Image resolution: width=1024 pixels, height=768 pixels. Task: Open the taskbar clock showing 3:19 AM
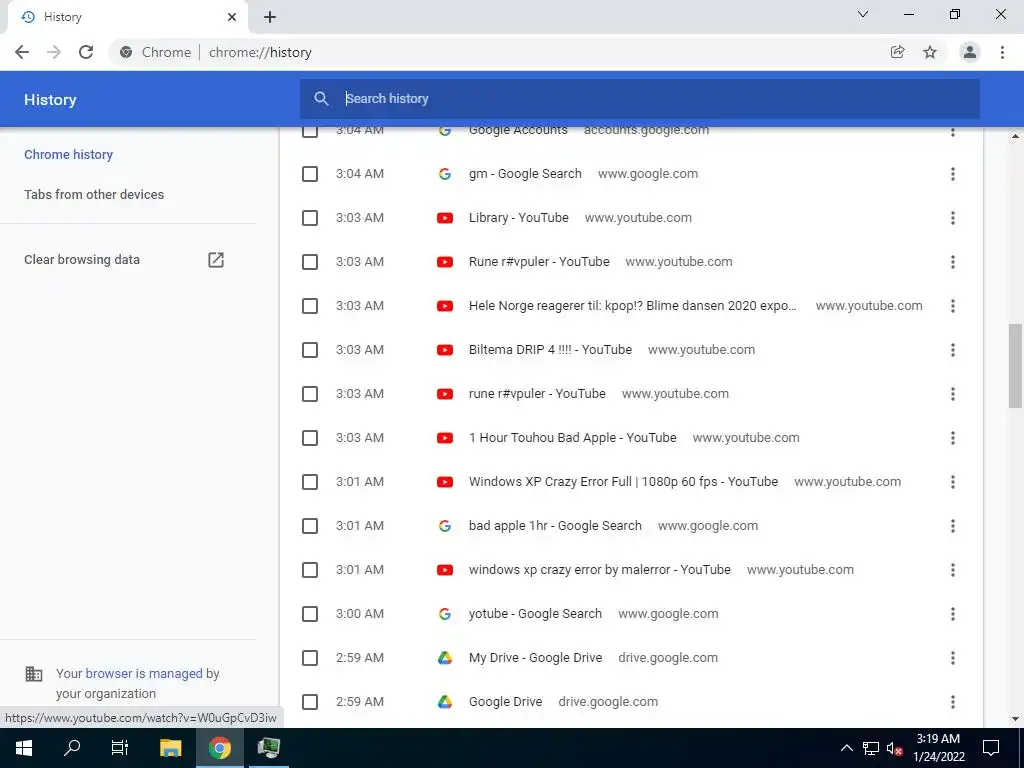[x=938, y=748]
